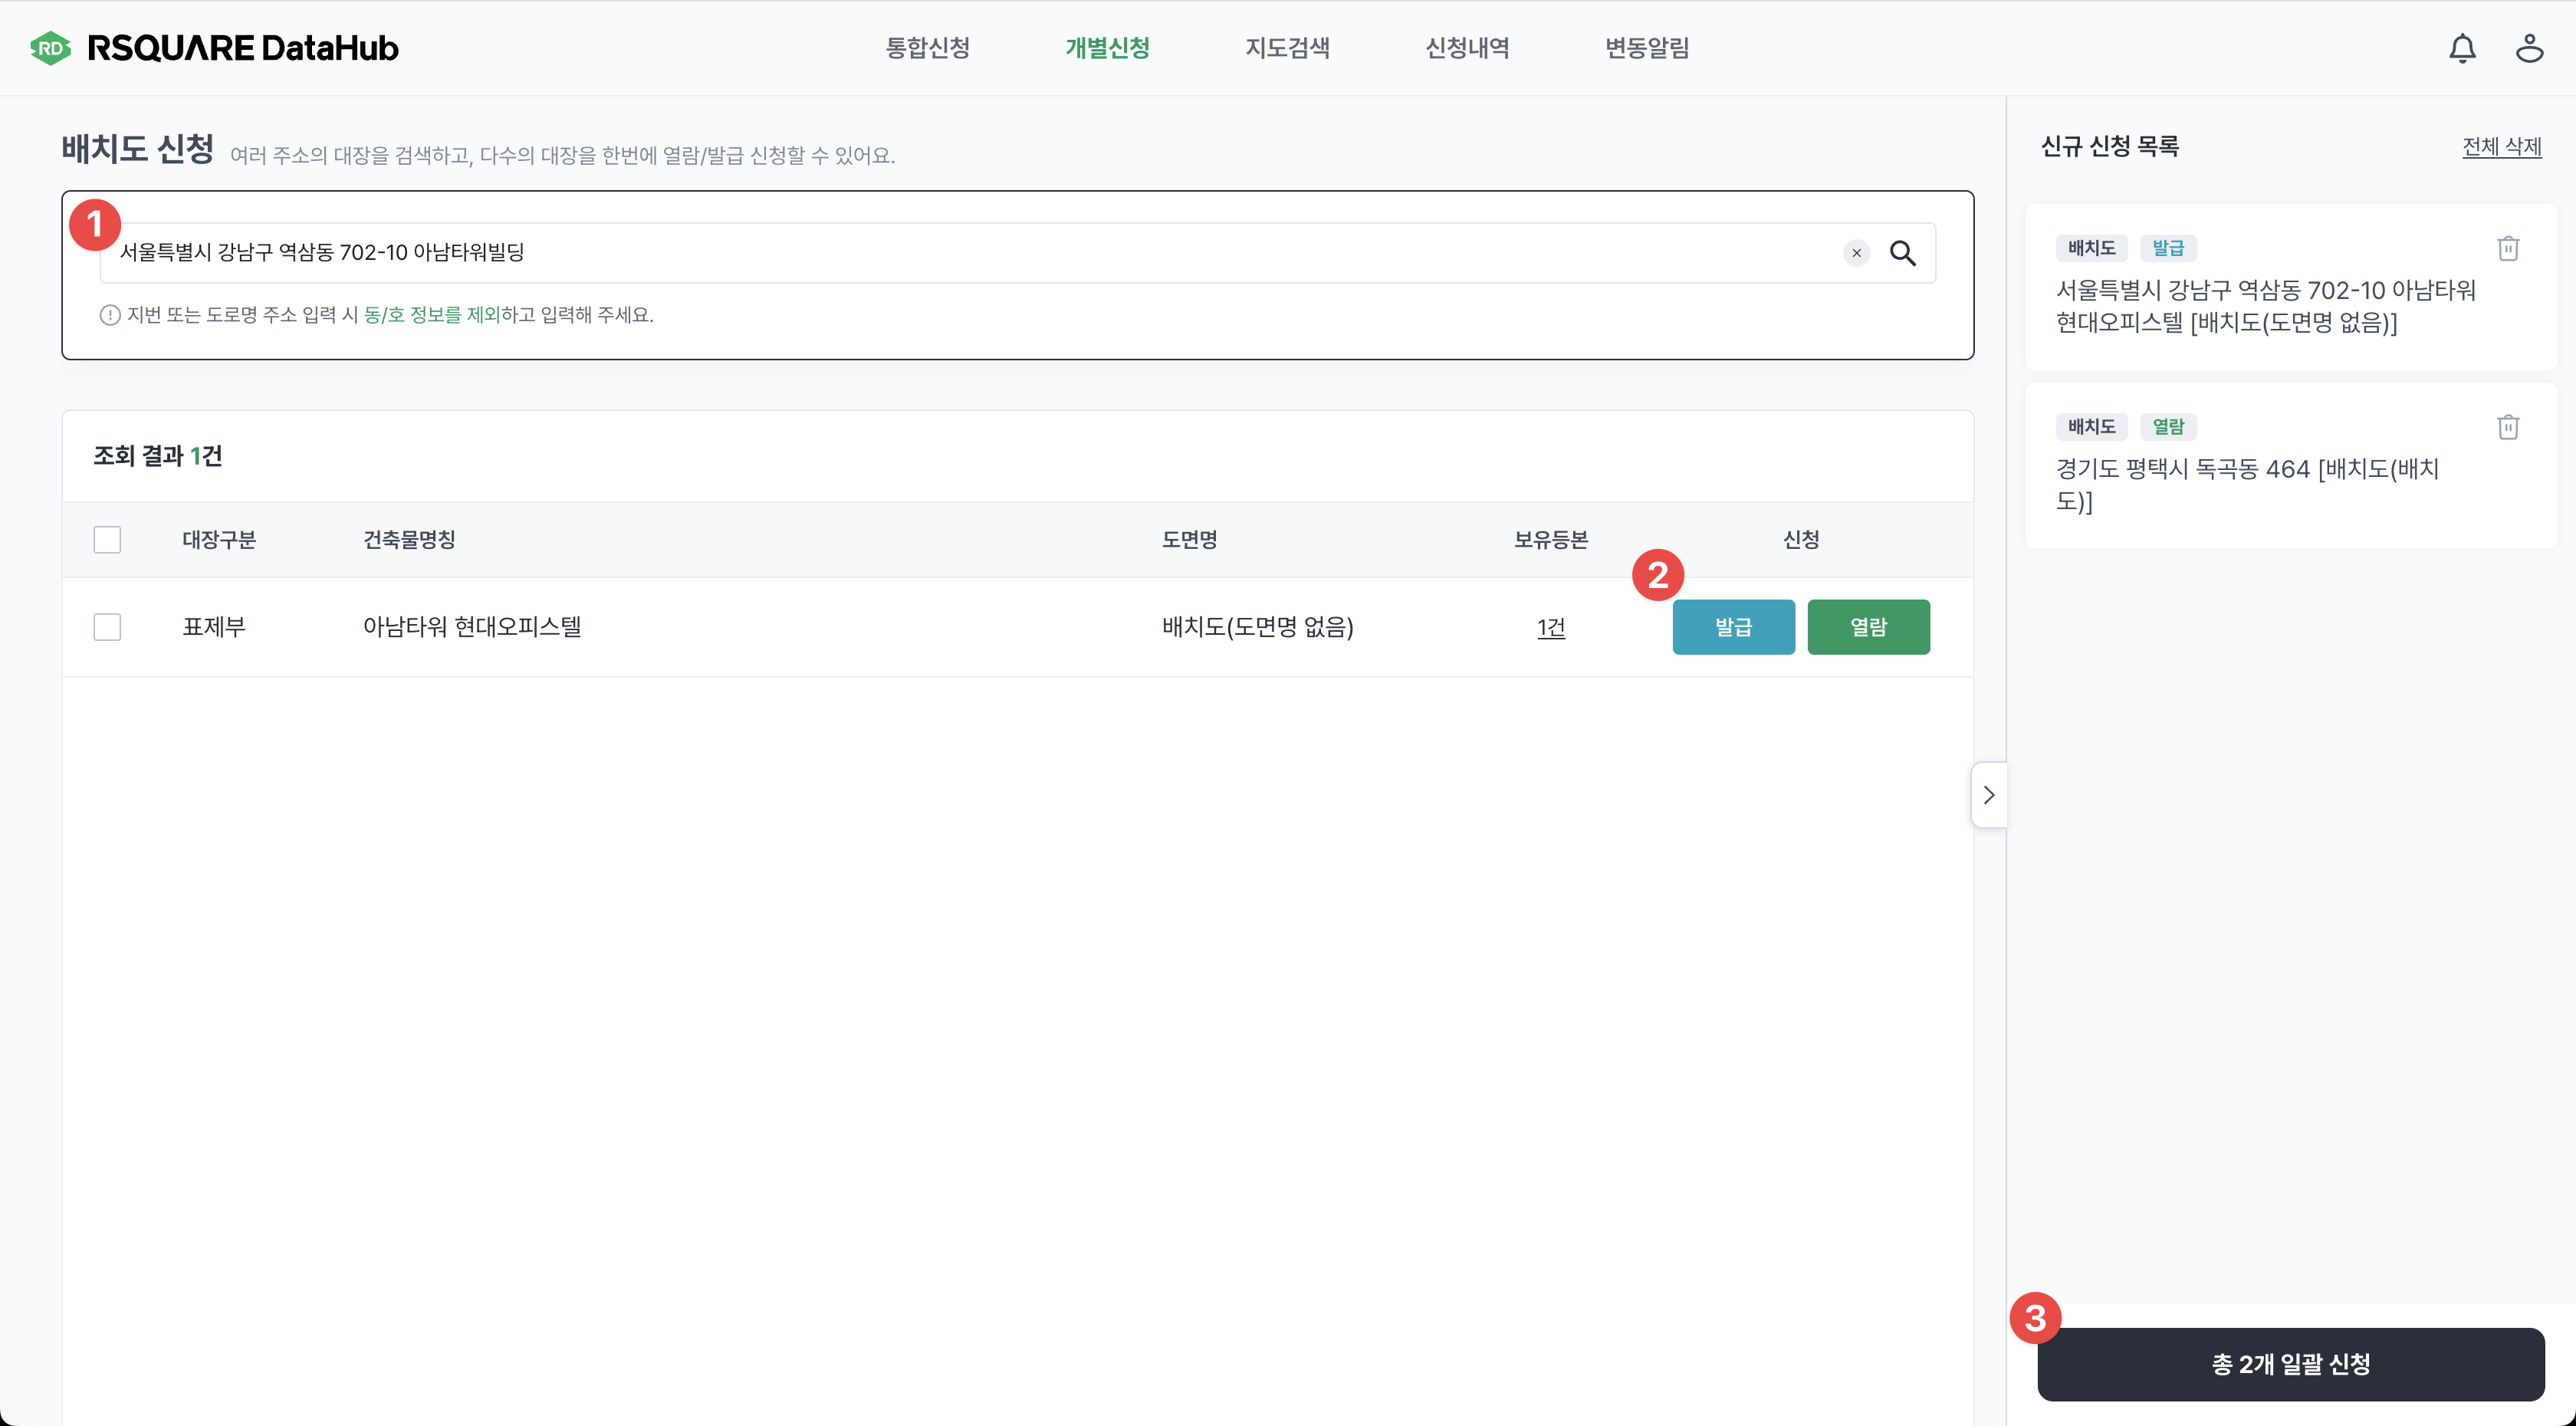Delete the 아남타워 발급 request item
The width and height of the screenshot is (2576, 1426).
(x=2507, y=248)
